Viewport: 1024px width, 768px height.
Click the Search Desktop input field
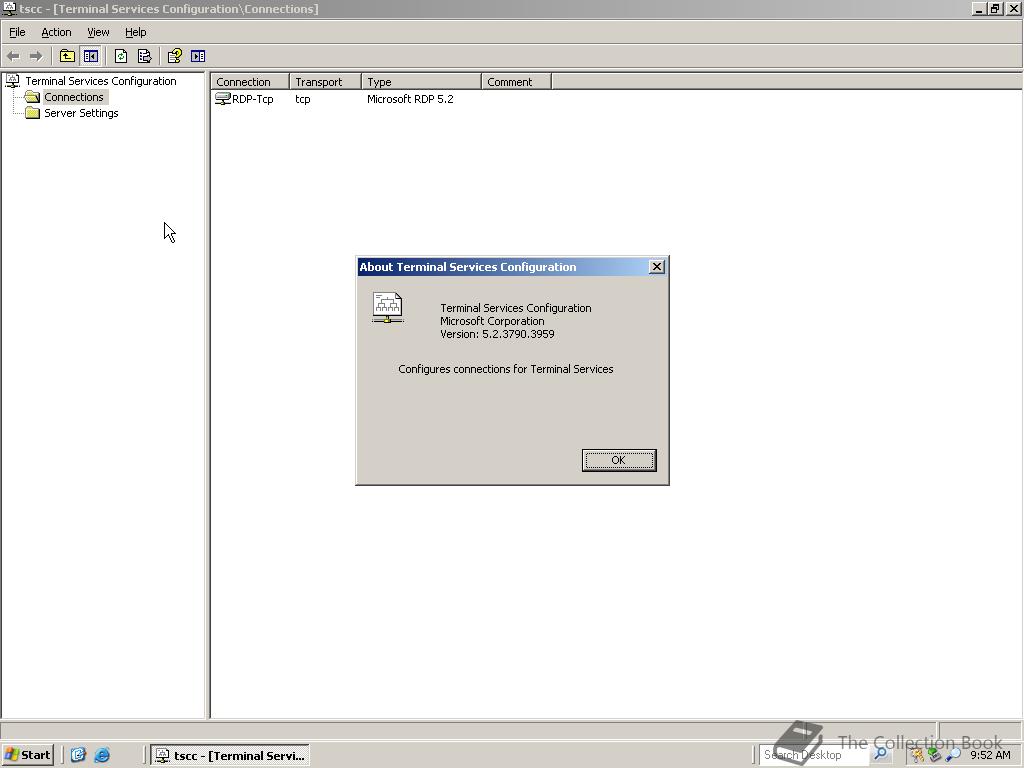click(814, 755)
